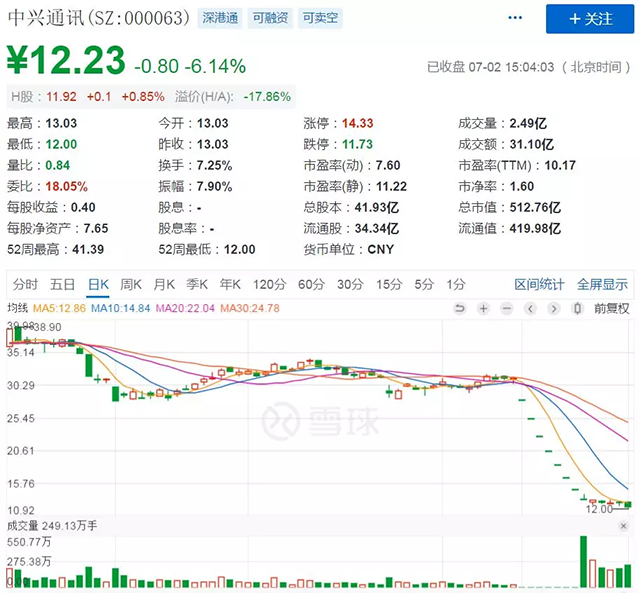Viewport: 640px width, 593px height.
Task: Click the MA5:12.86 indicator label
Action: click(59, 308)
